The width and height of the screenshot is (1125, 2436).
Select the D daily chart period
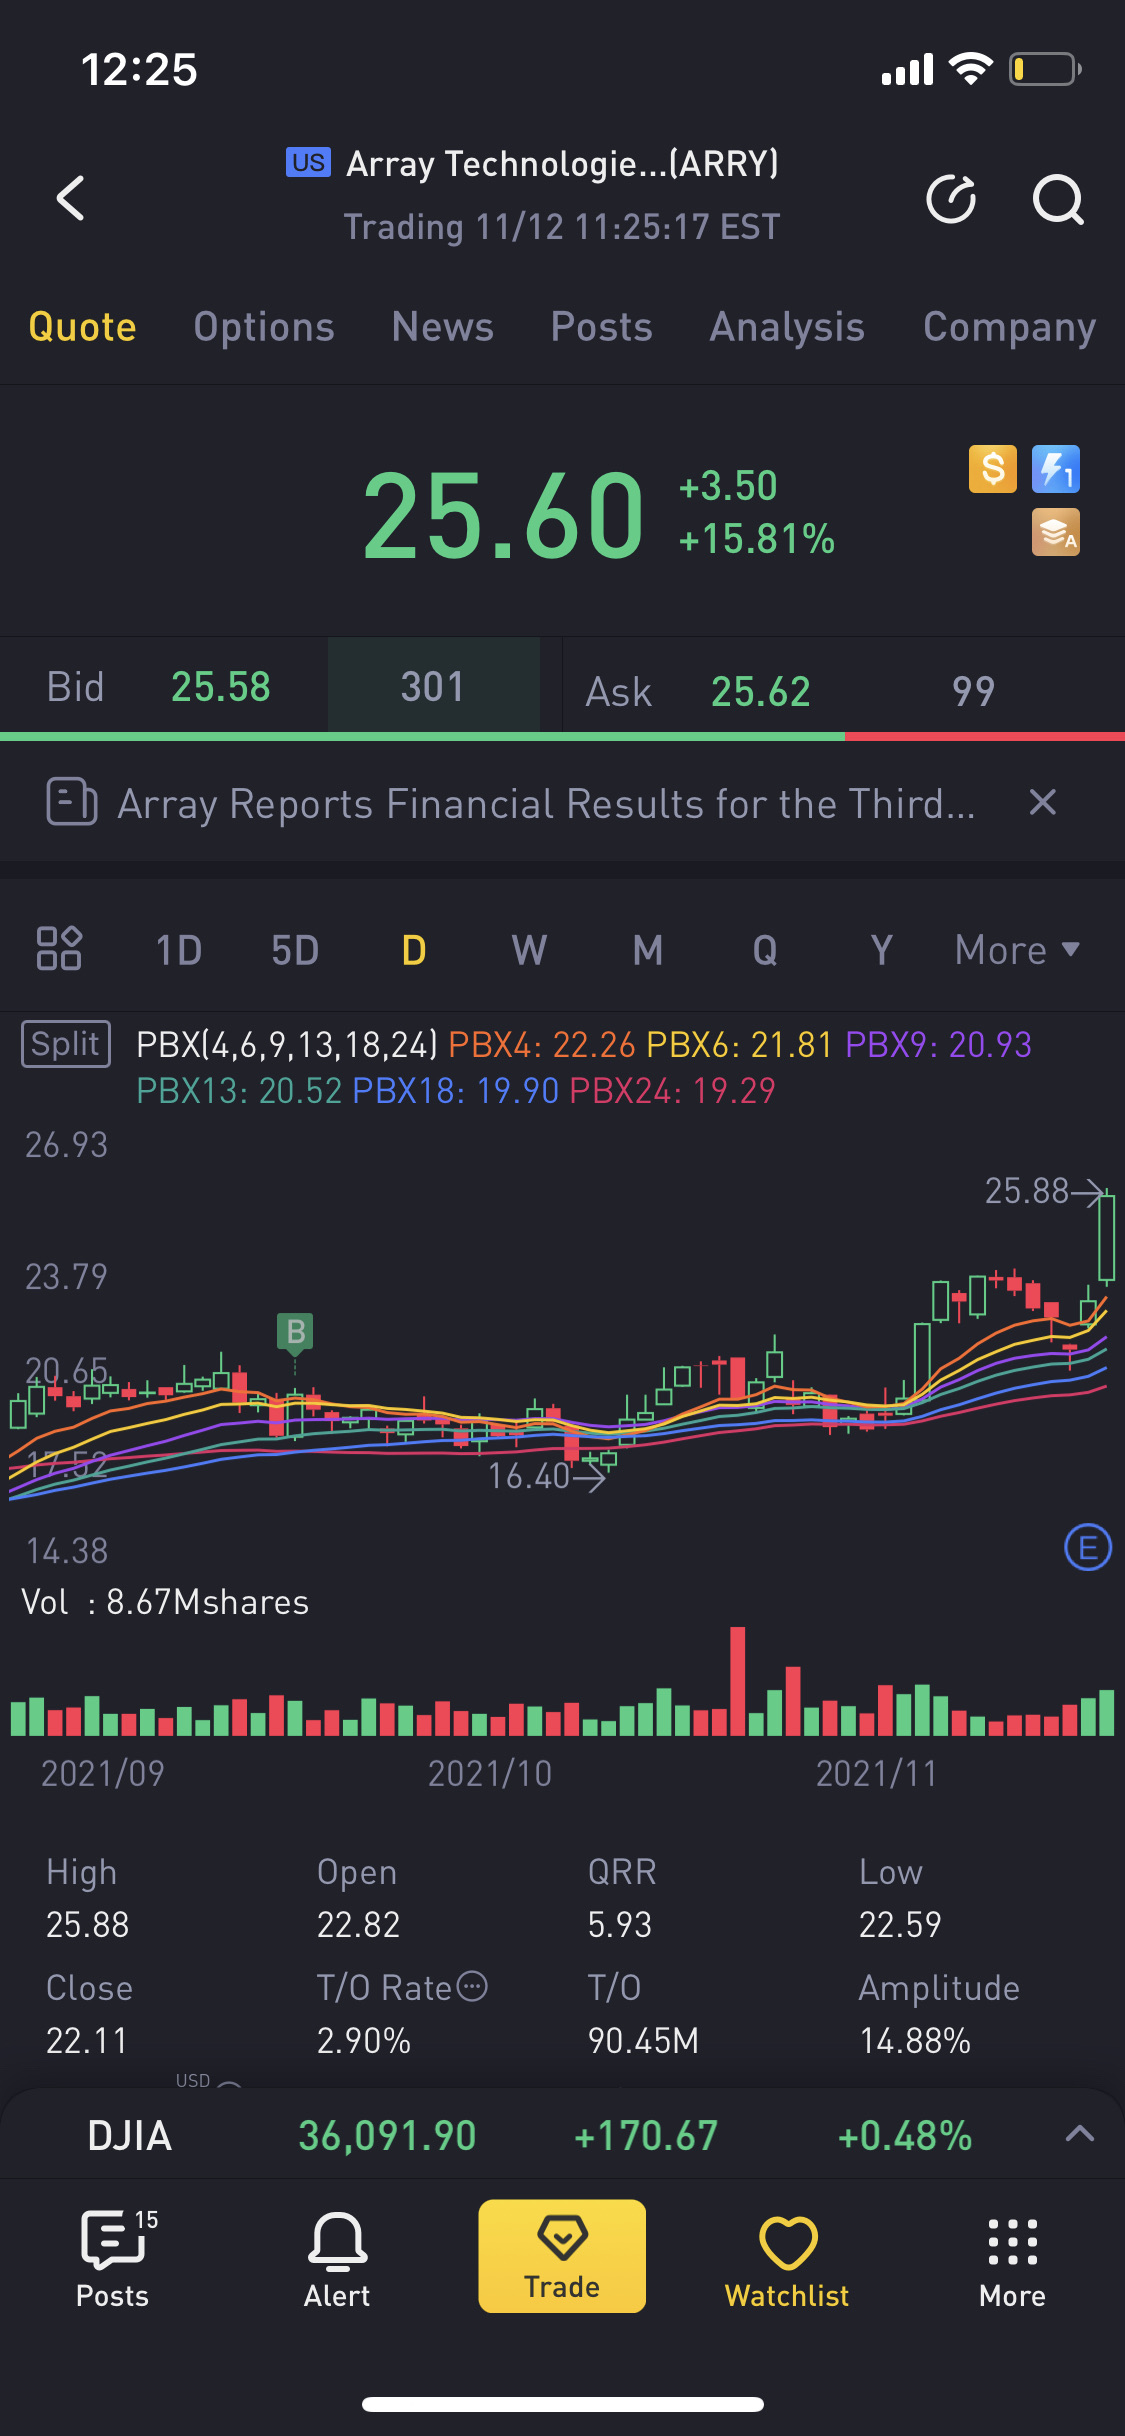click(414, 950)
